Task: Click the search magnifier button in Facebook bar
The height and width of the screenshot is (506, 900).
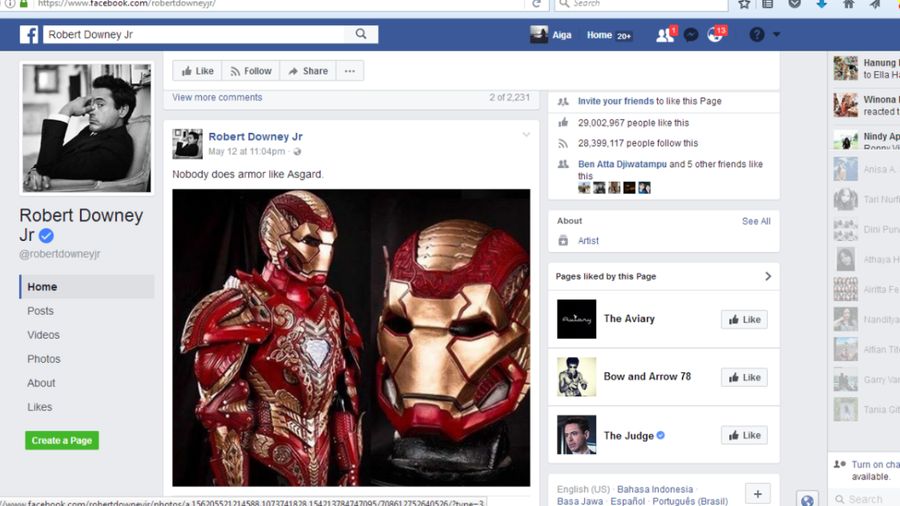Action: [x=361, y=34]
